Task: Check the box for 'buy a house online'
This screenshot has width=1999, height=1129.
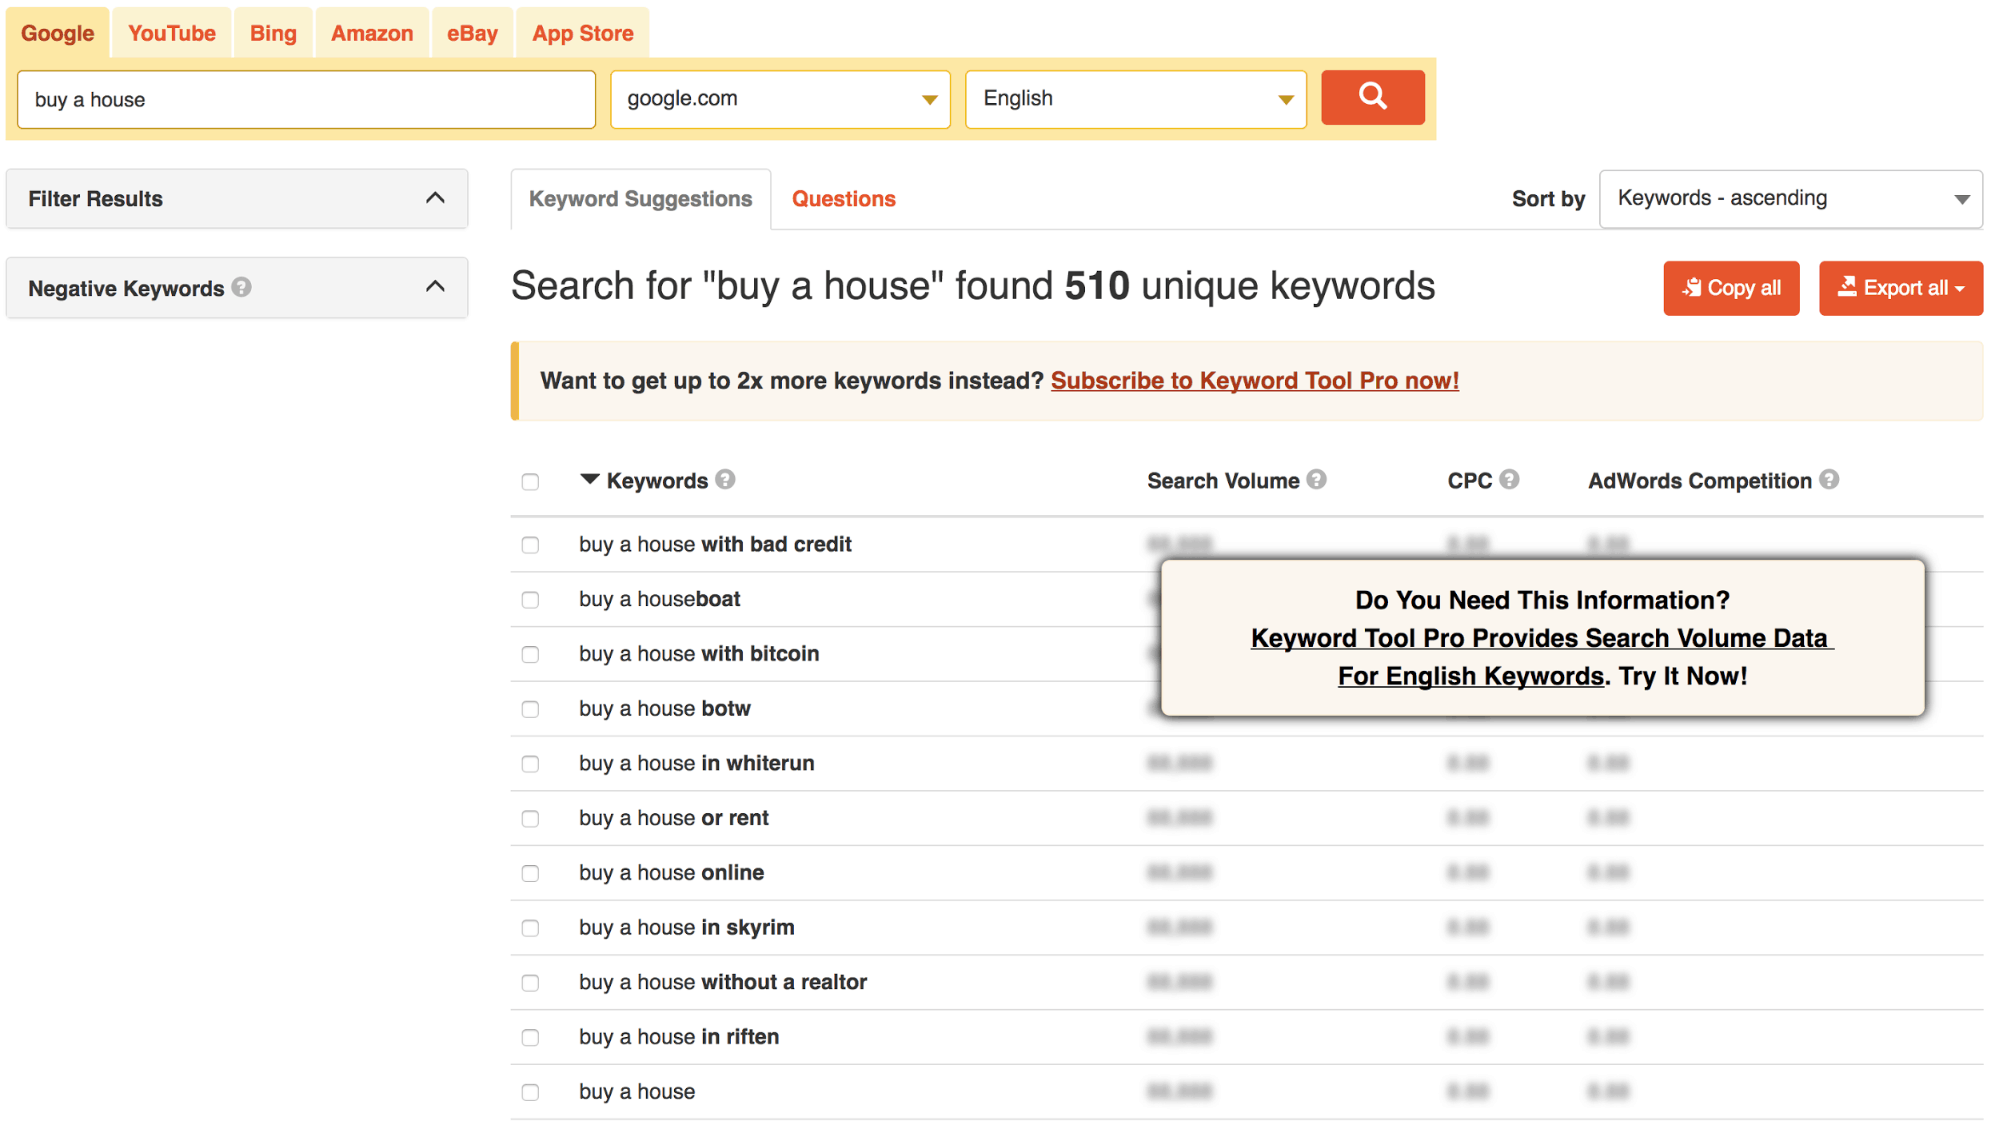Action: click(x=530, y=874)
